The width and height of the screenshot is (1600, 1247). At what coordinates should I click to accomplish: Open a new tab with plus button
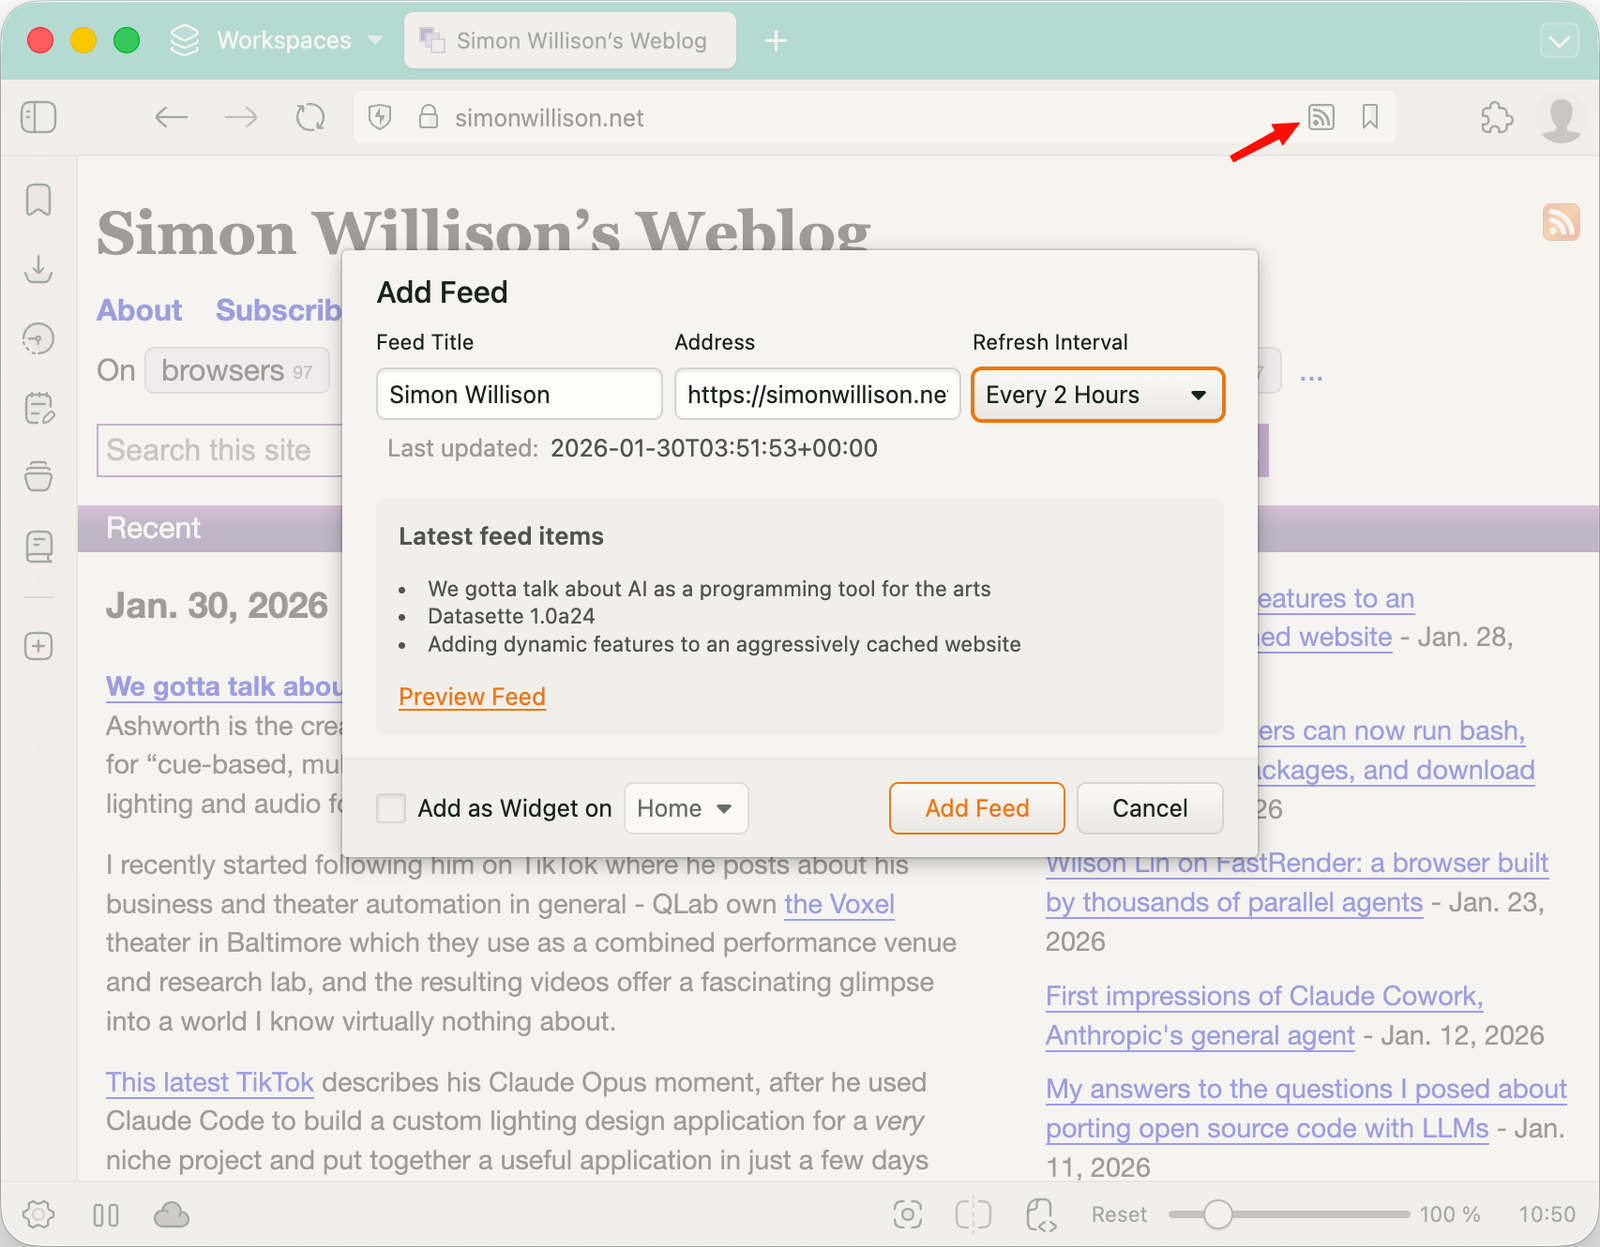click(x=776, y=41)
